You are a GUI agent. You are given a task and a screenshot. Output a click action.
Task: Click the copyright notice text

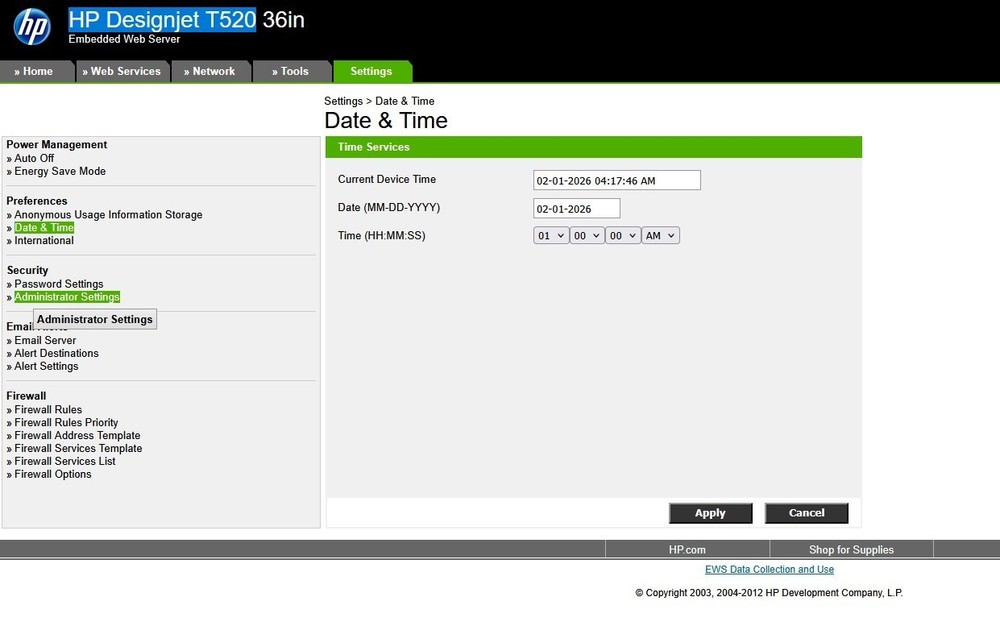(x=769, y=593)
